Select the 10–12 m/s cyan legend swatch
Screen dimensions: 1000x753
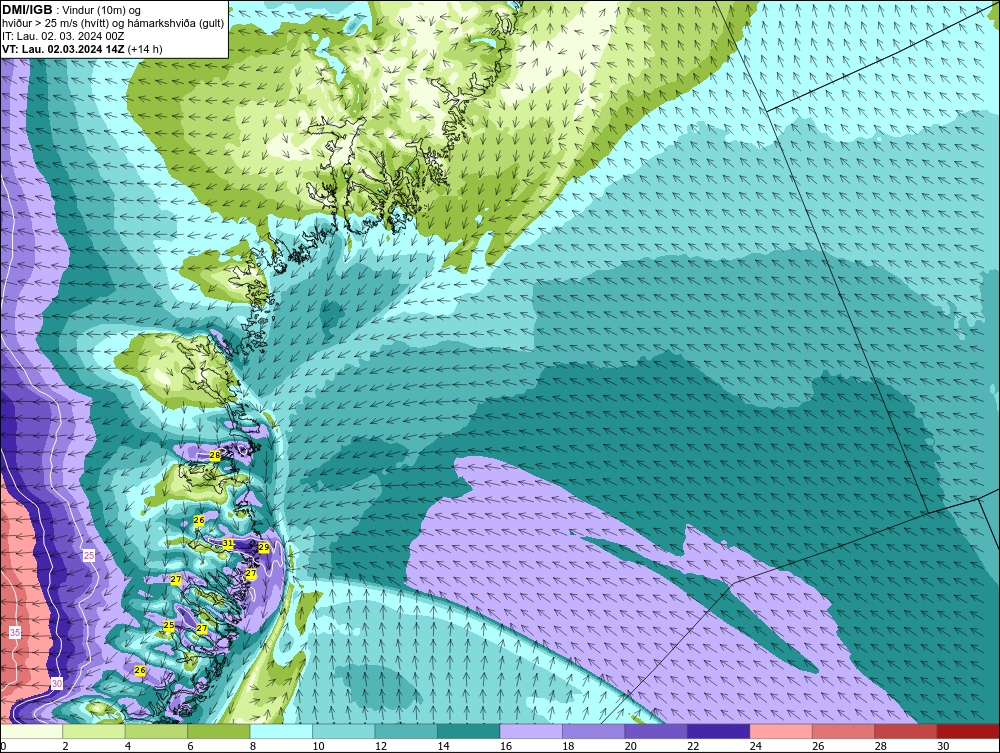pyautogui.click(x=344, y=731)
